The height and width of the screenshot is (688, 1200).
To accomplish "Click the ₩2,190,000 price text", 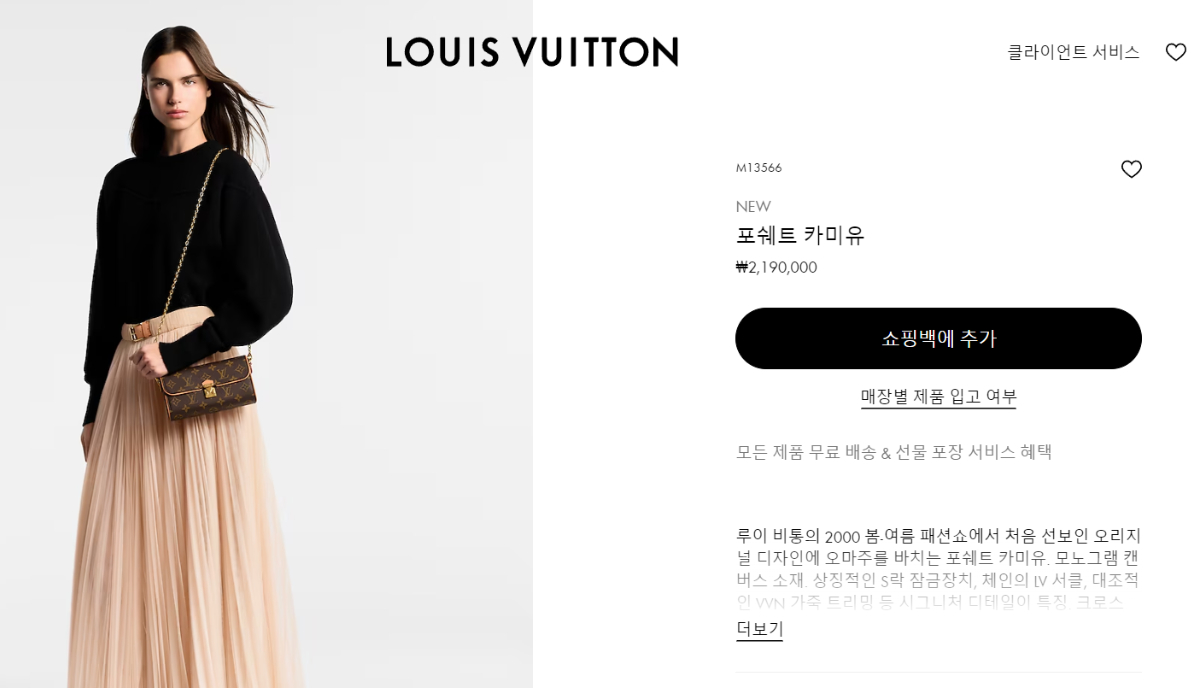I will (x=776, y=267).
